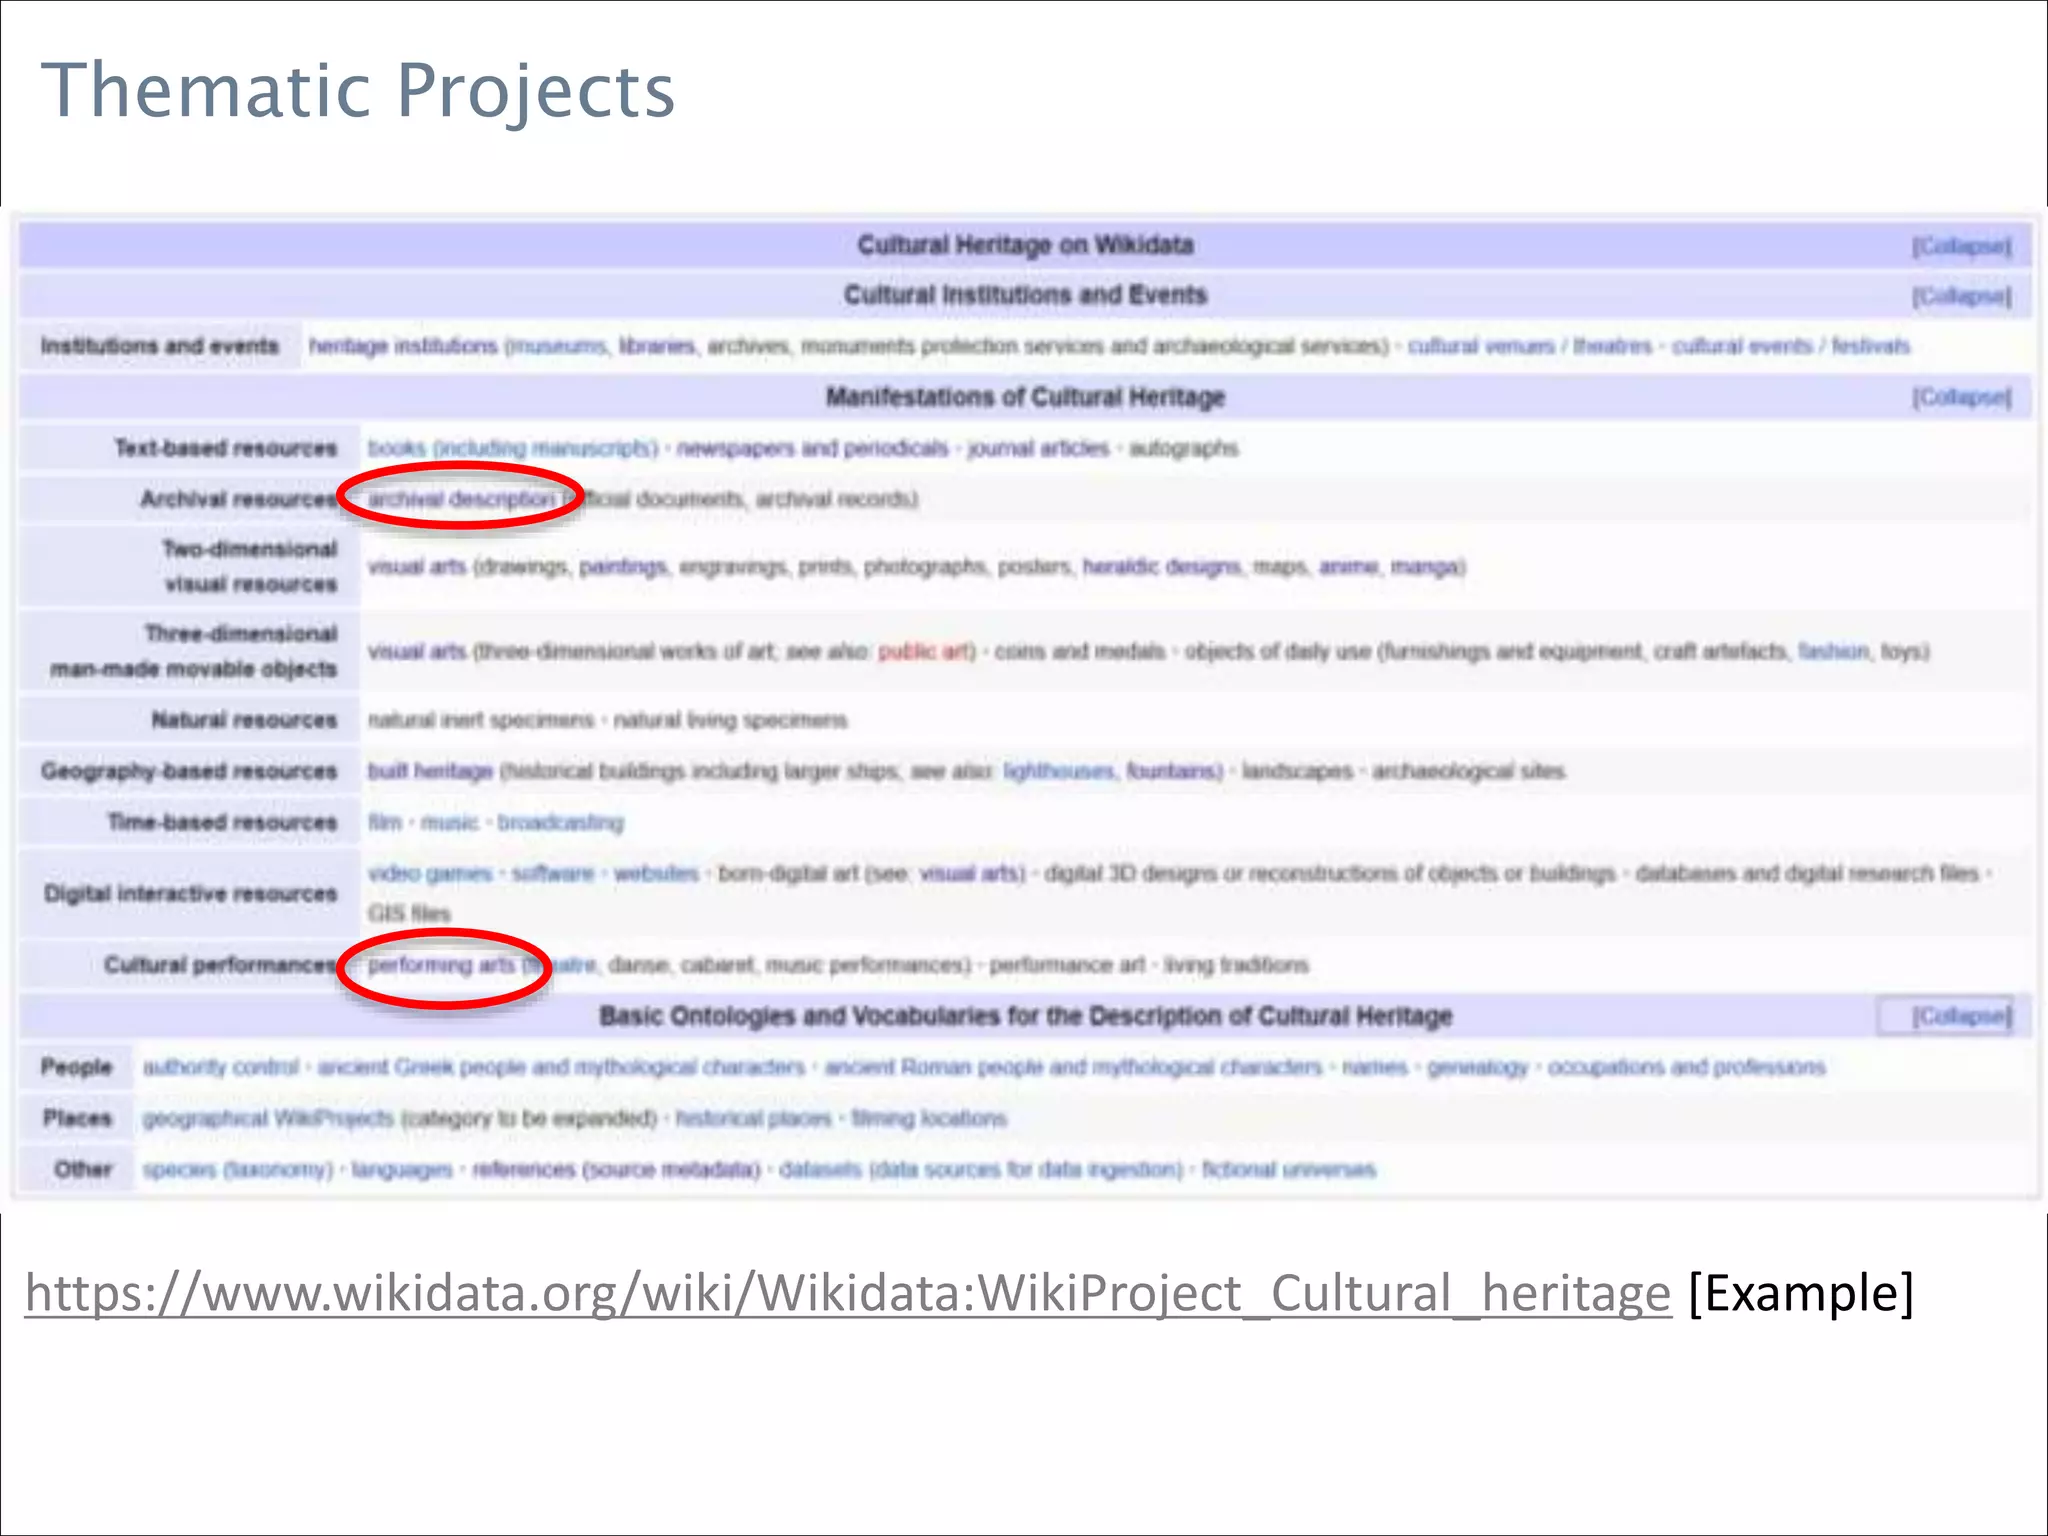This screenshot has height=1536, width=2048.
Task: Open the red public art link
Action: (924, 652)
